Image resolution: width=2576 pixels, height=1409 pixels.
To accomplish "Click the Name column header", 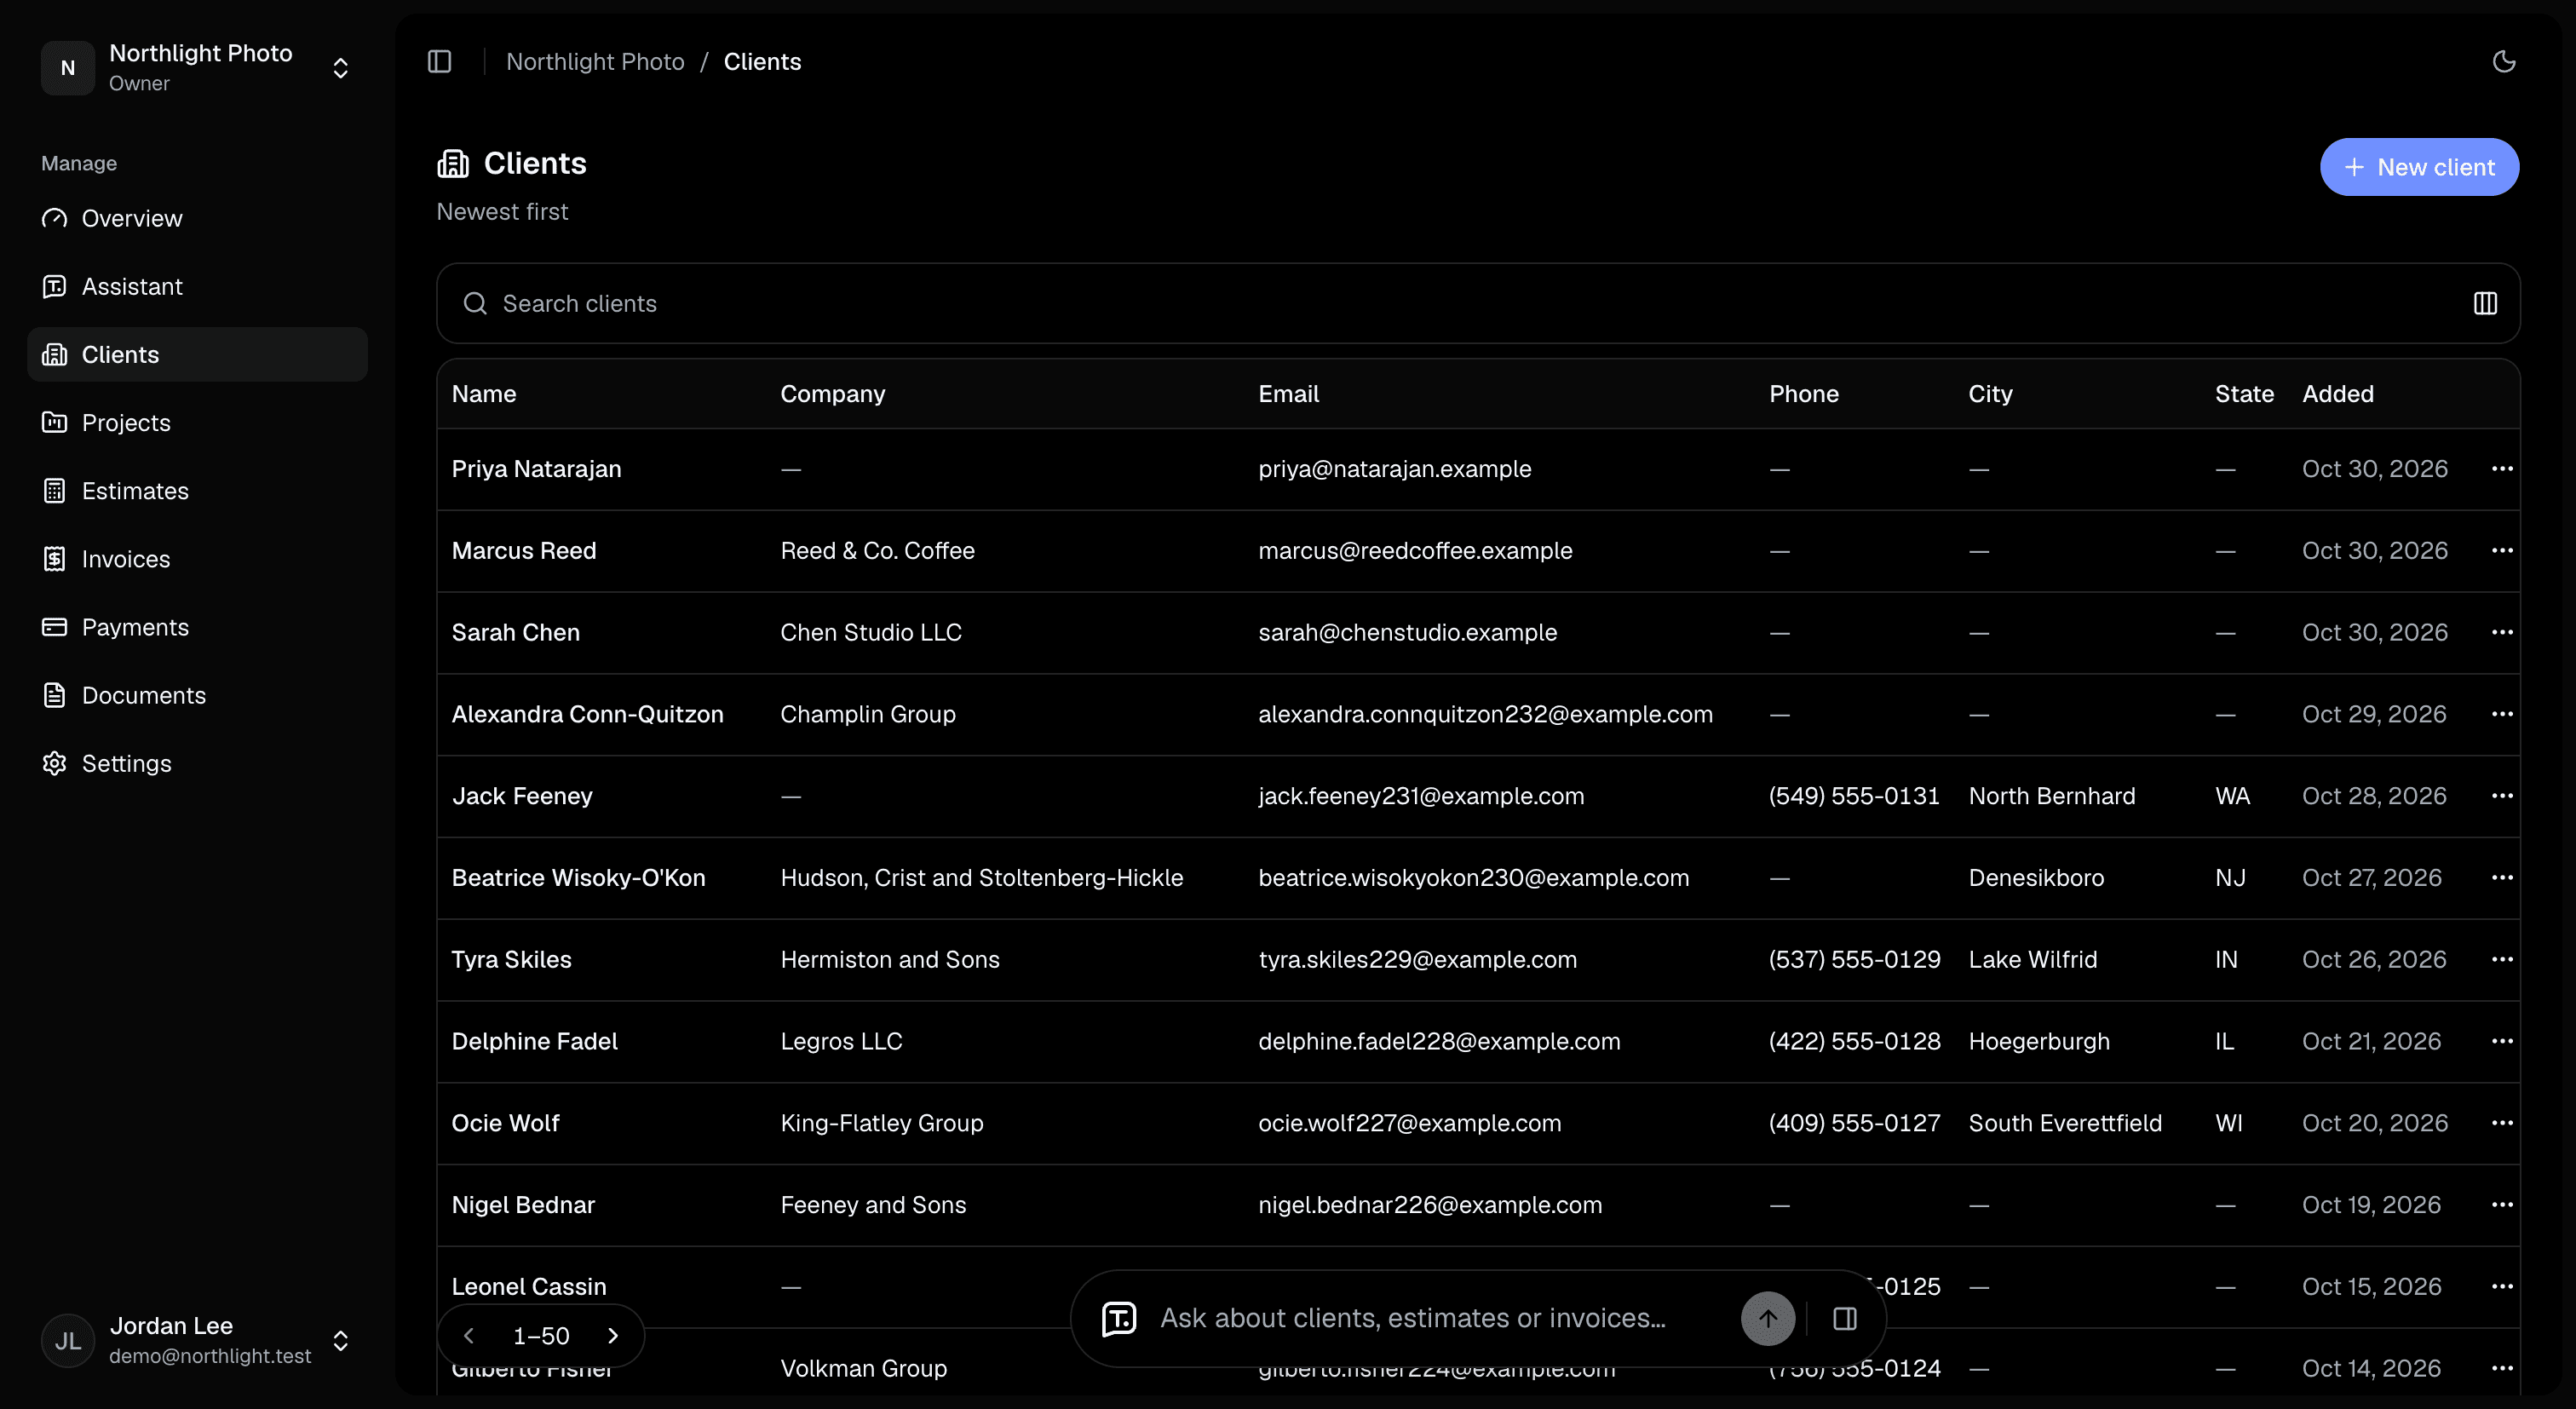I will click(x=484, y=394).
